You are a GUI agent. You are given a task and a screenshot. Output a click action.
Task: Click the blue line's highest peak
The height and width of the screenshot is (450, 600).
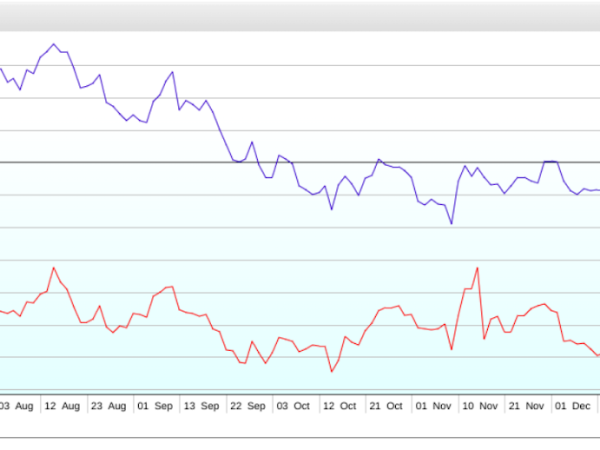coord(54,44)
